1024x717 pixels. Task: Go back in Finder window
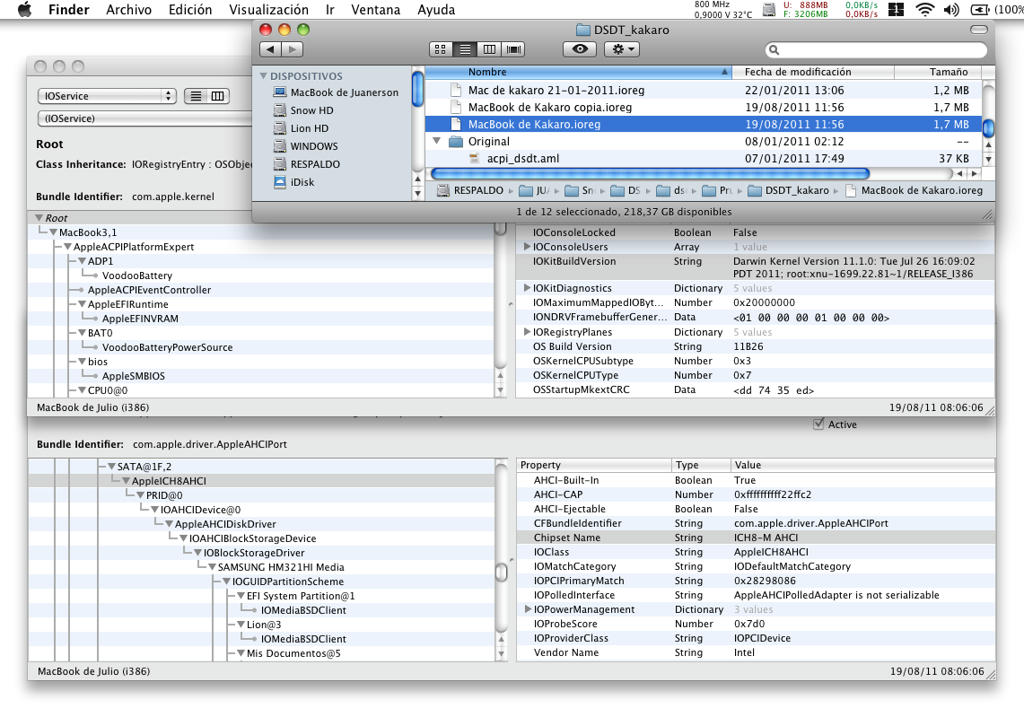point(270,49)
